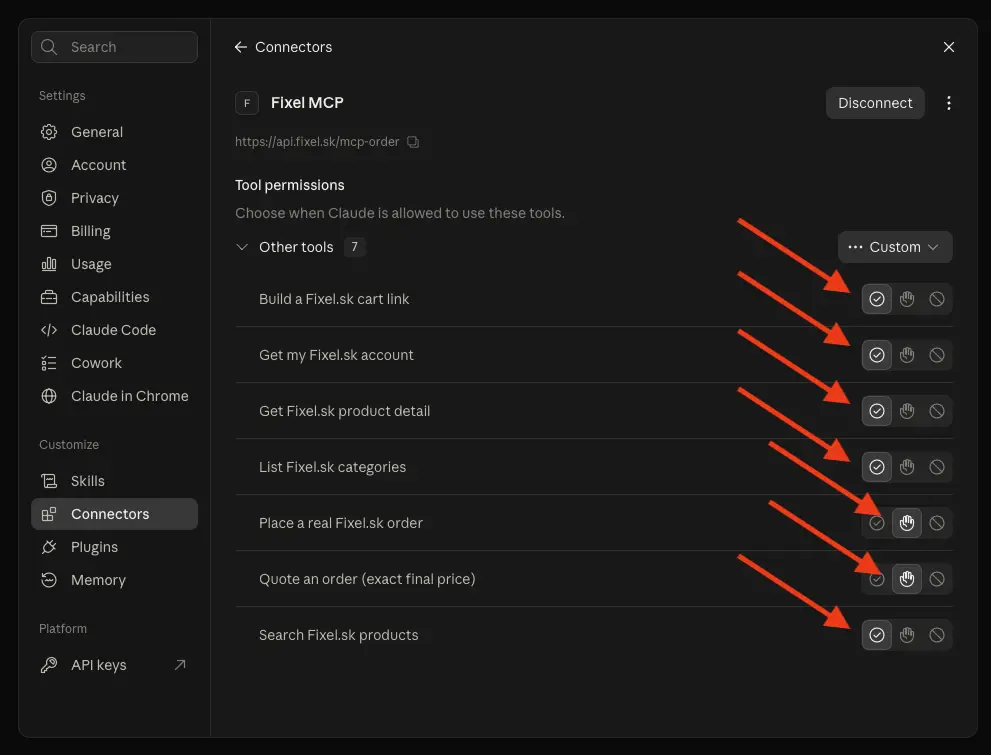Image resolution: width=991 pixels, height=755 pixels.
Task: Block the Get my Fixel.sk account tool
Action: [x=937, y=355]
